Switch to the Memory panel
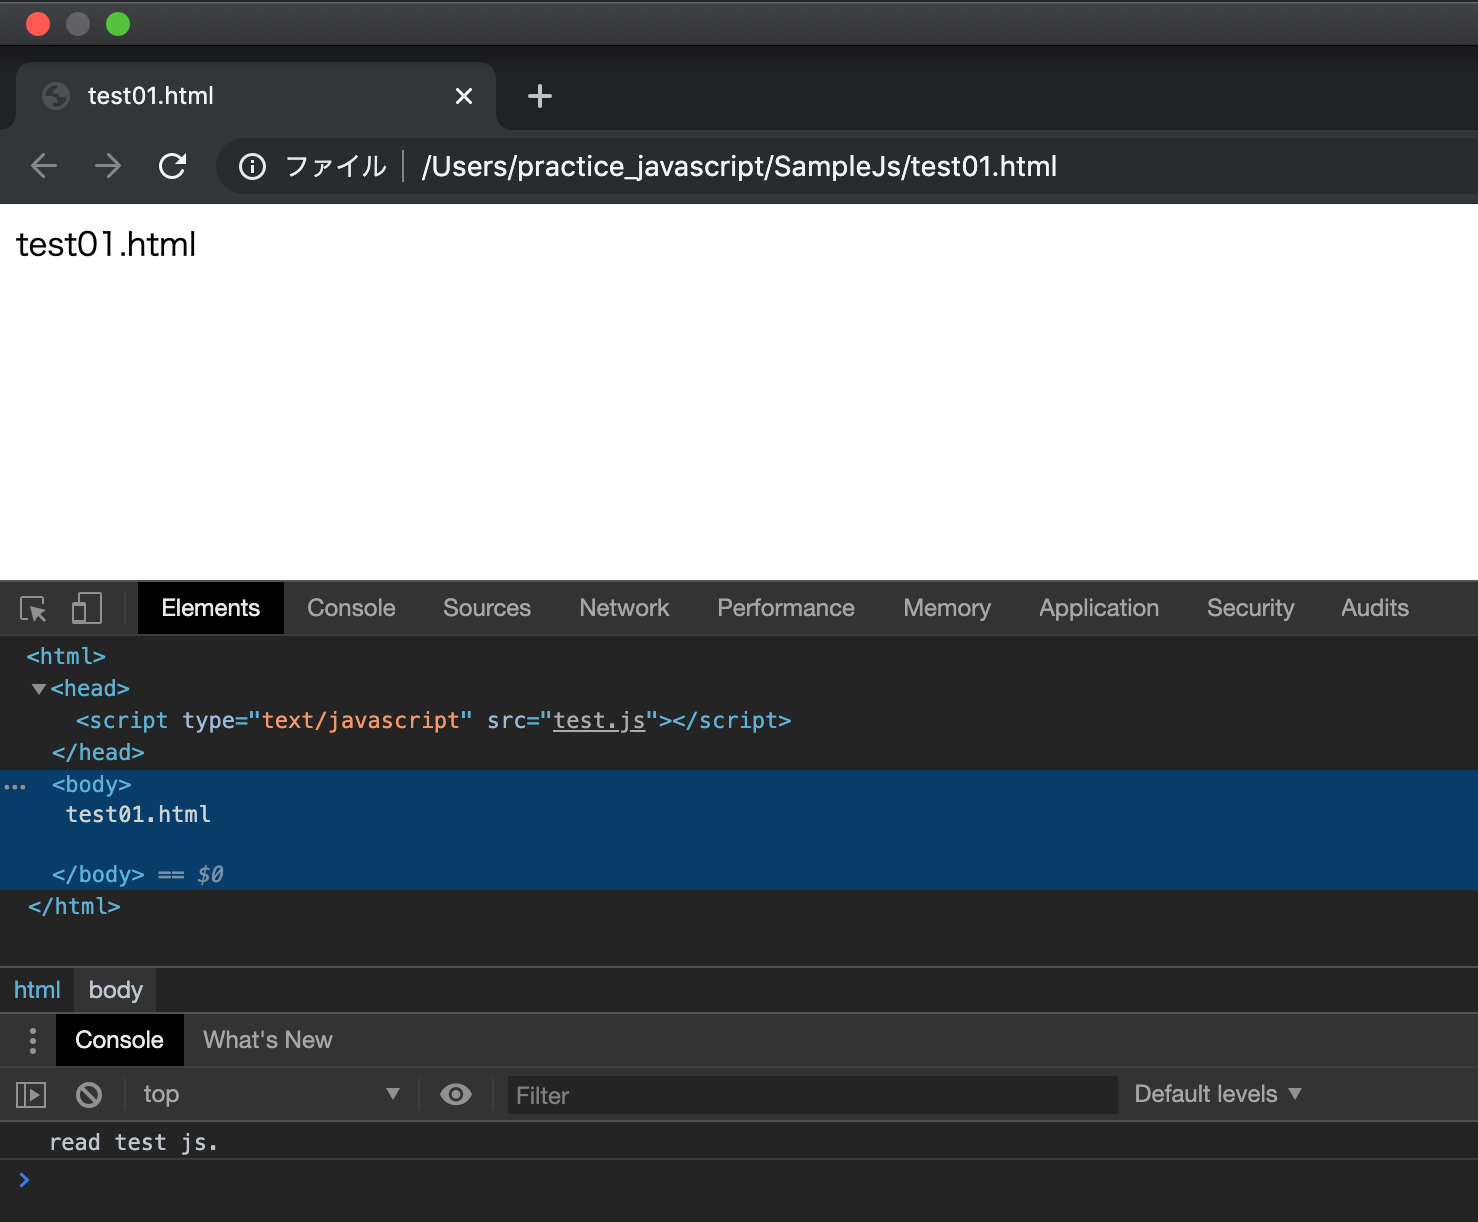This screenshot has width=1478, height=1222. [x=946, y=607]
